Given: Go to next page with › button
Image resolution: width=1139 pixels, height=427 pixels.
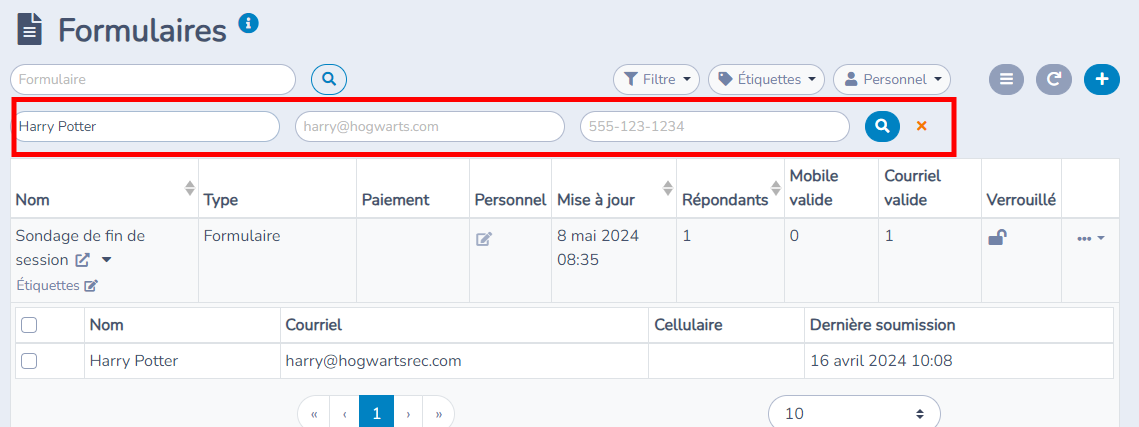Looking at the screenshot, I should tap(408, 413).
